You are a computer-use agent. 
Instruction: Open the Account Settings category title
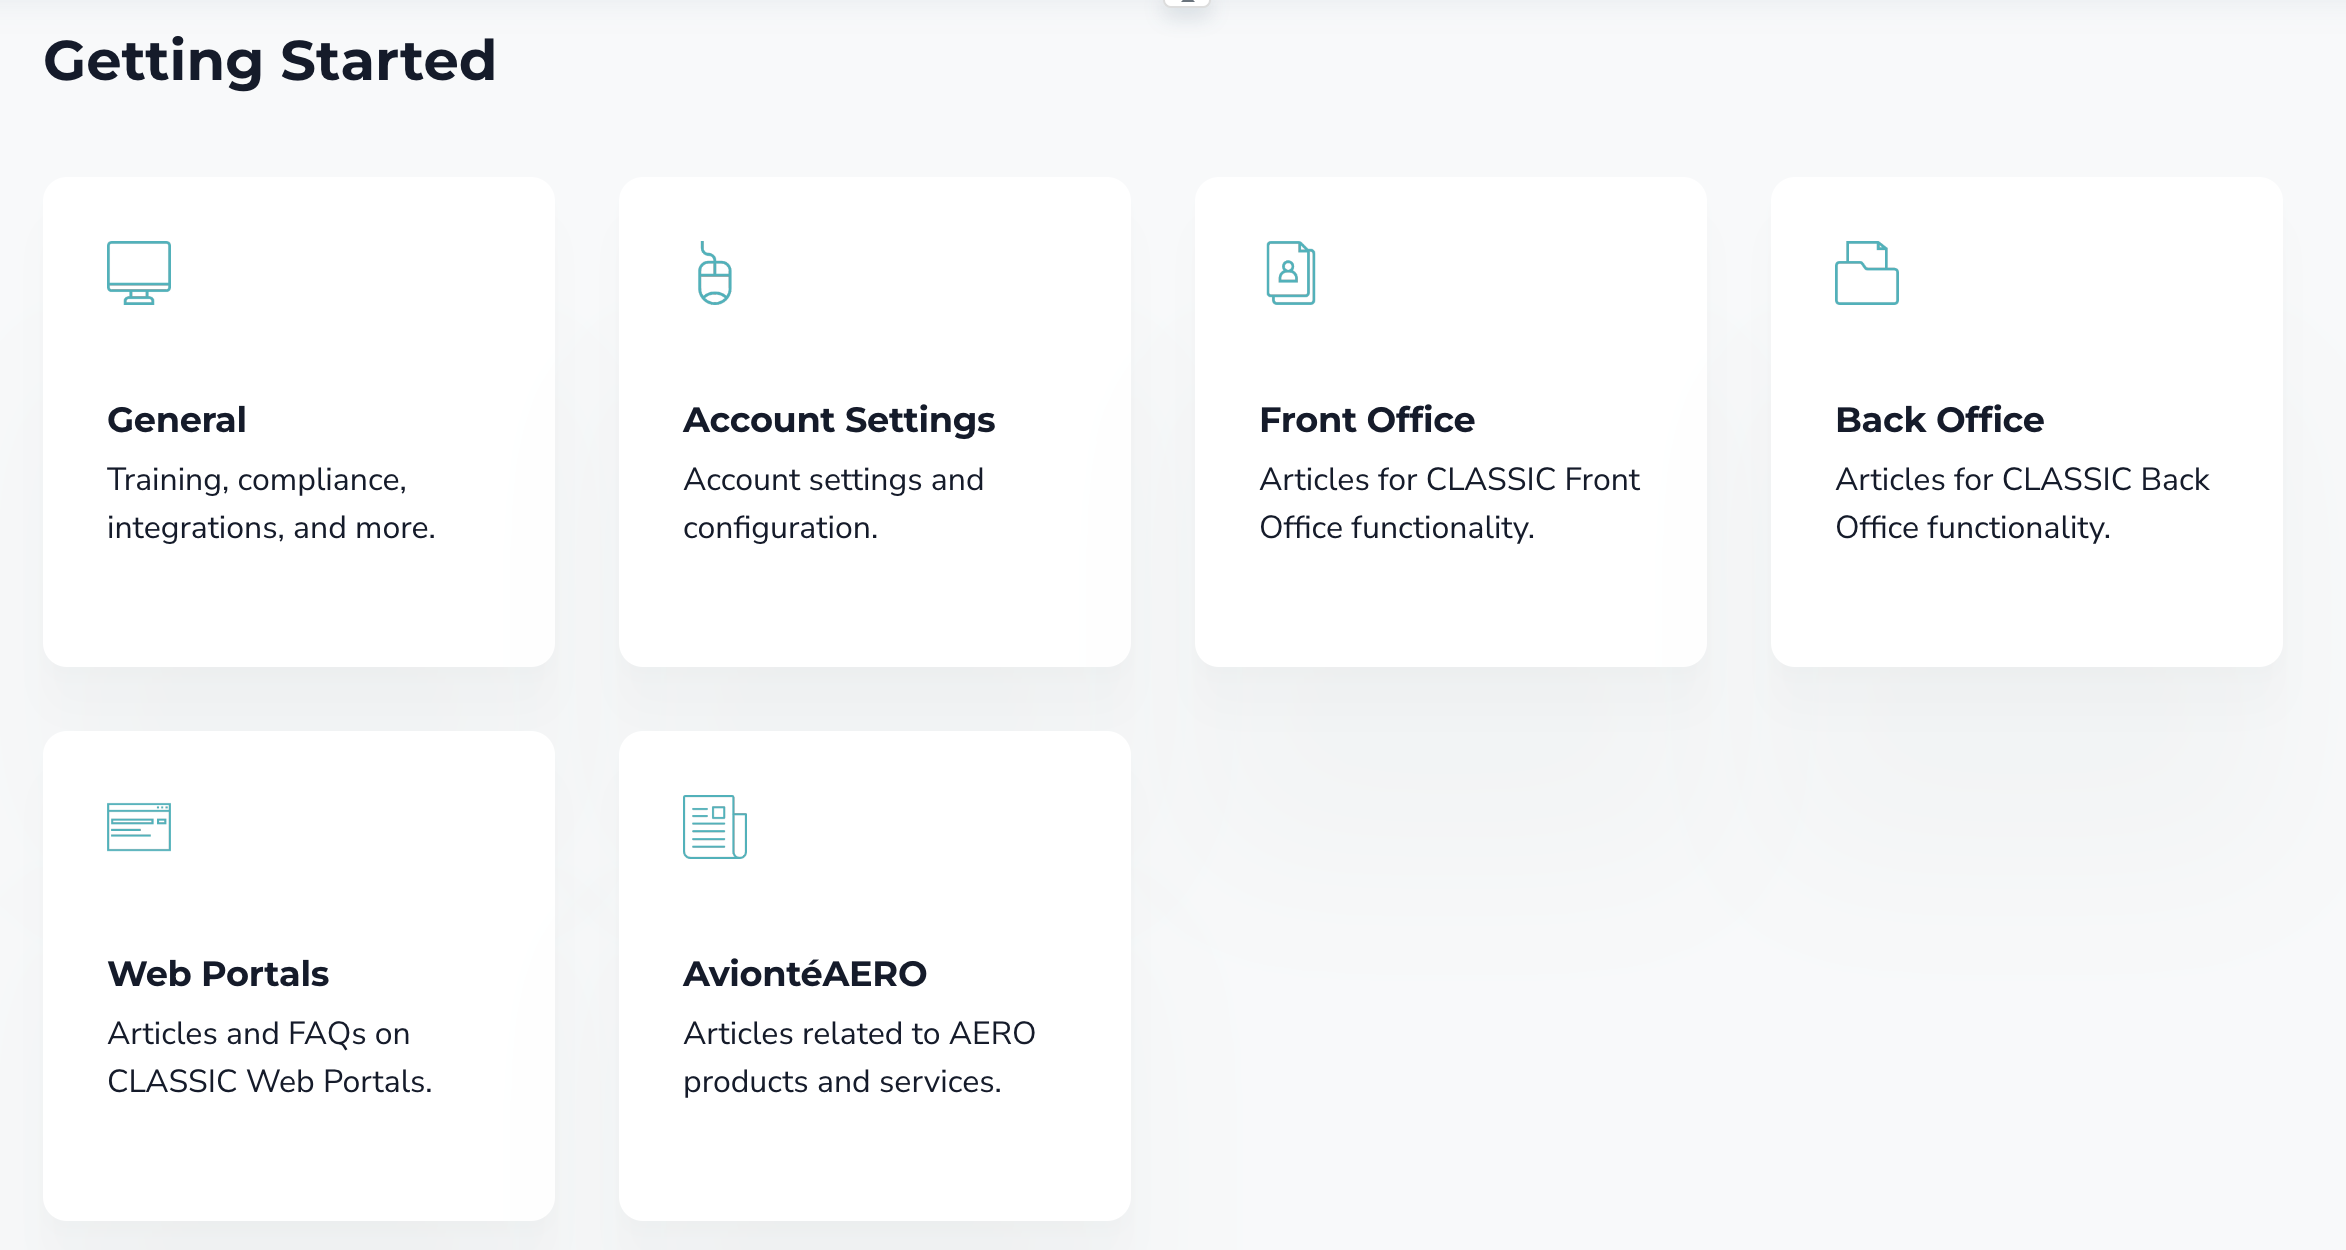tap(839, 420)
